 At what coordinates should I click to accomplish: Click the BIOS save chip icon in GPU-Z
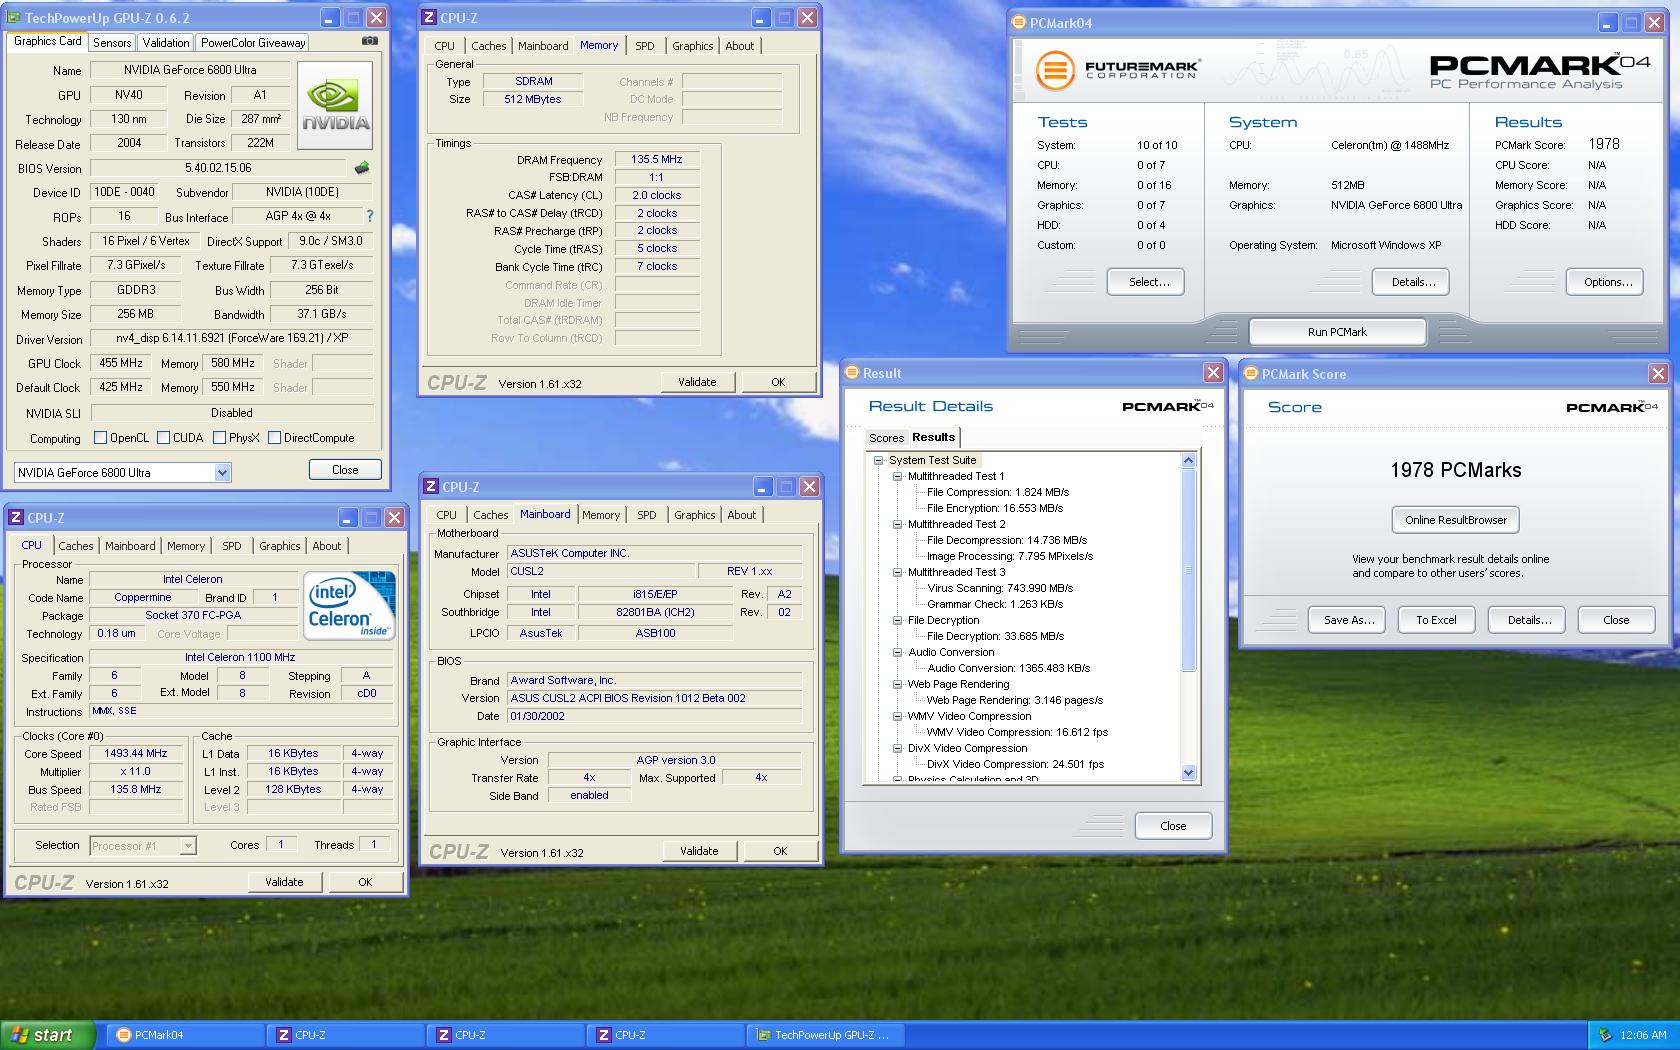click(362, 168)
